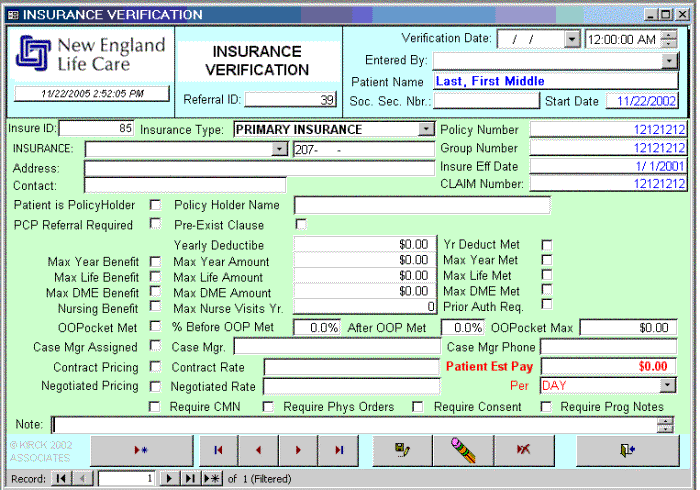Screen dimensions: 700x490
Task: Check Require CMN box
Action: 154,407
